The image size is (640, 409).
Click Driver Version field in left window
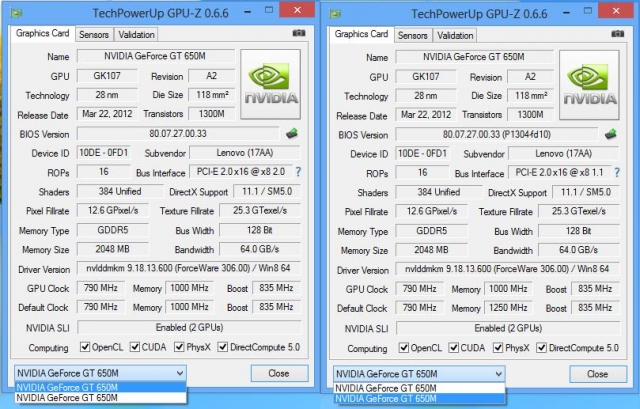pyautogui.click(x=189, y=268)
